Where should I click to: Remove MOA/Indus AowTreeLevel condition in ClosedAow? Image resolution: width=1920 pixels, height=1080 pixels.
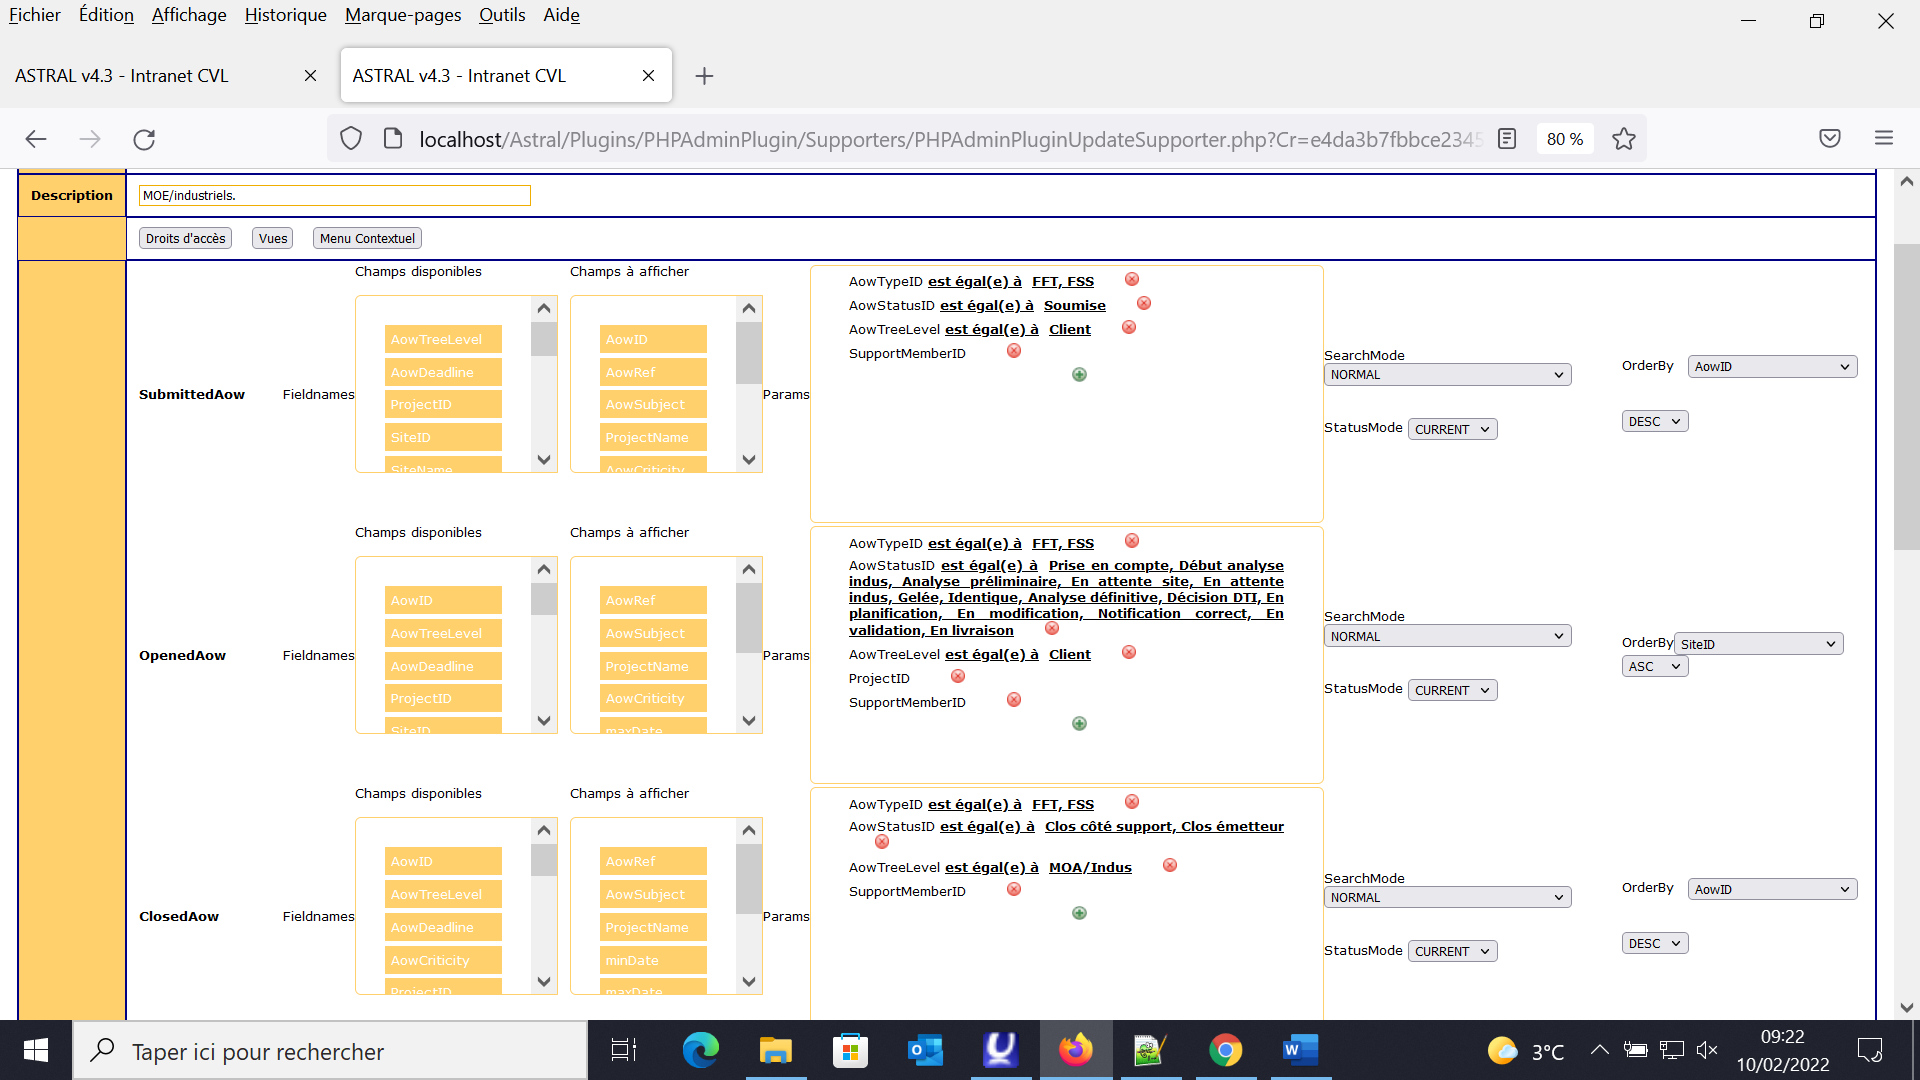click(x=1170, y=866)
